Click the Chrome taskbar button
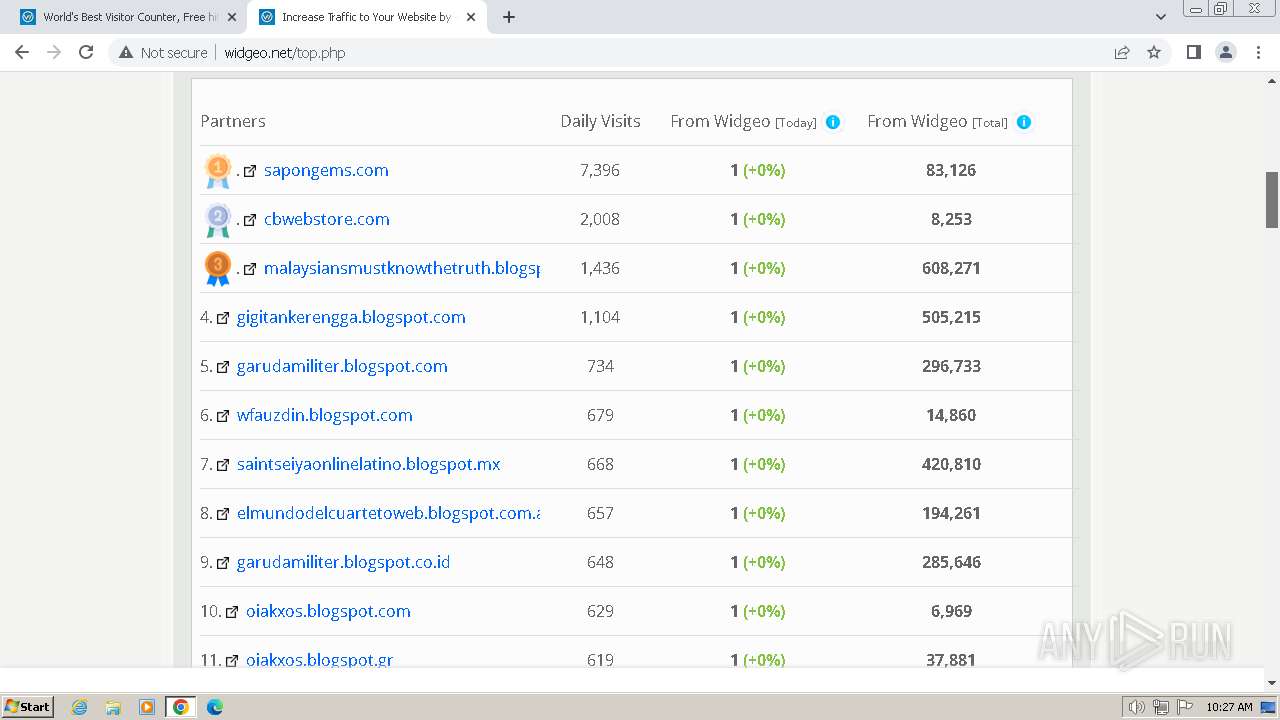Viewport: 1280px width, 720px height. click(180, 707)
